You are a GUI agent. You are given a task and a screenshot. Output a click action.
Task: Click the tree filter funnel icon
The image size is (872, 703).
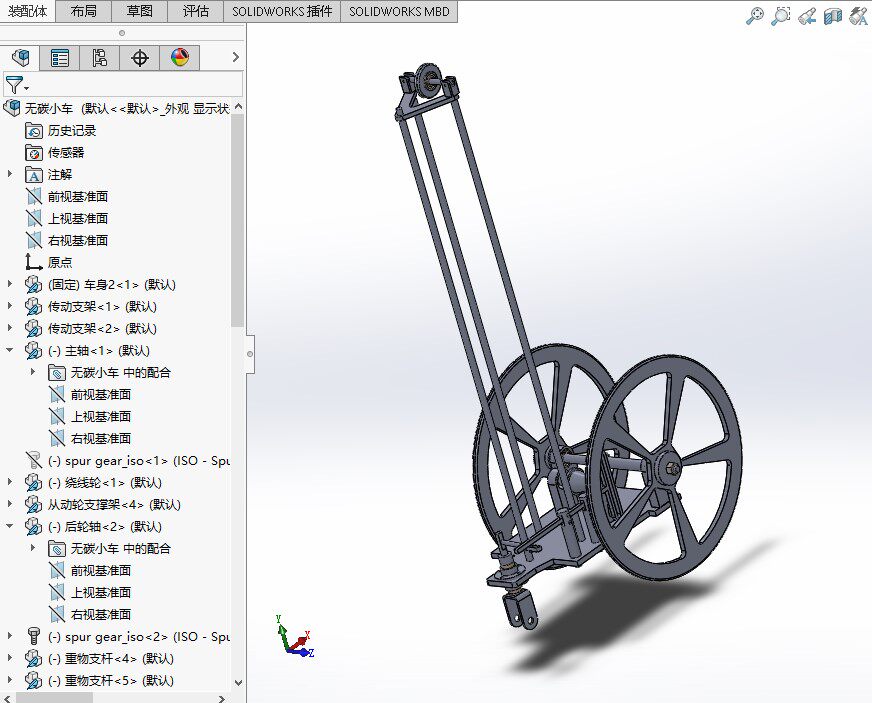pos(14,85)
